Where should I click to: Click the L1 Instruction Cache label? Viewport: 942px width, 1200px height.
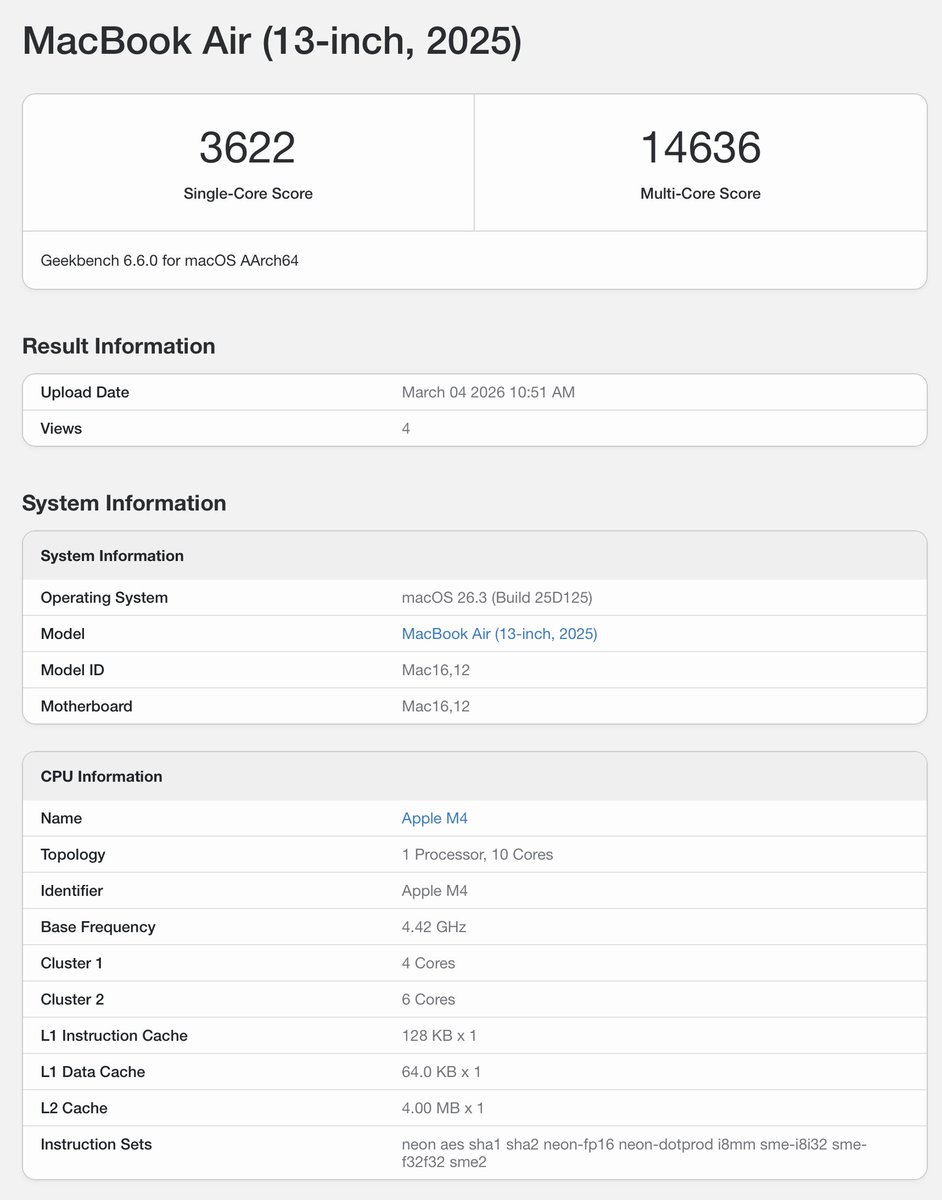pos(114,1035)
